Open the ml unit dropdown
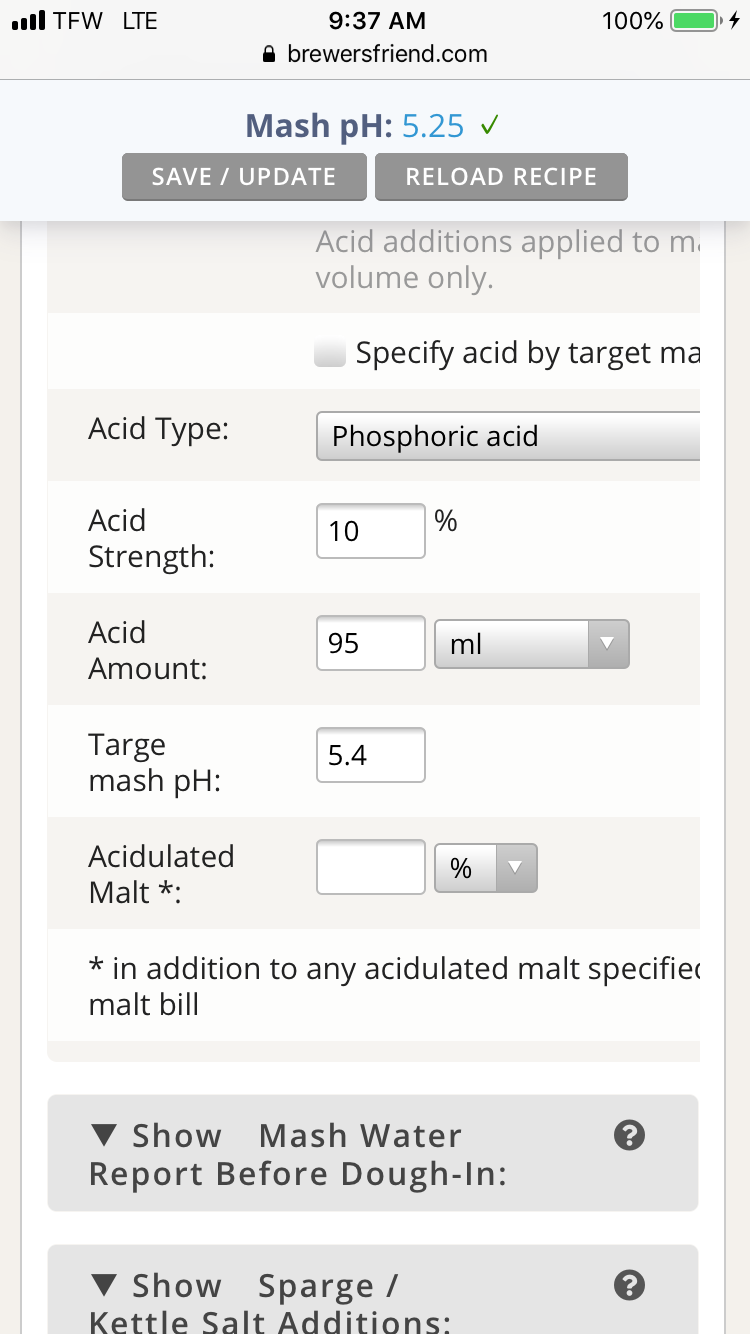This screenshot has height=1334, width=750. [x=532, y=644]
